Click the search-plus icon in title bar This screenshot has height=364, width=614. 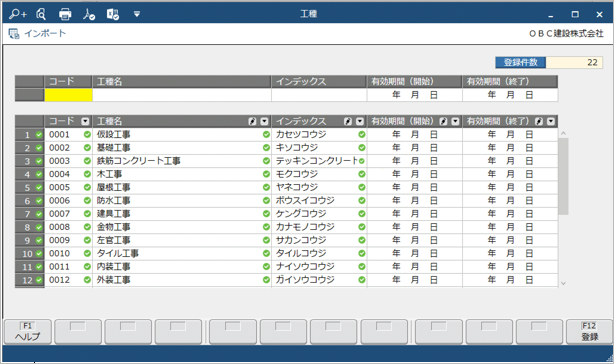[18, 14]
